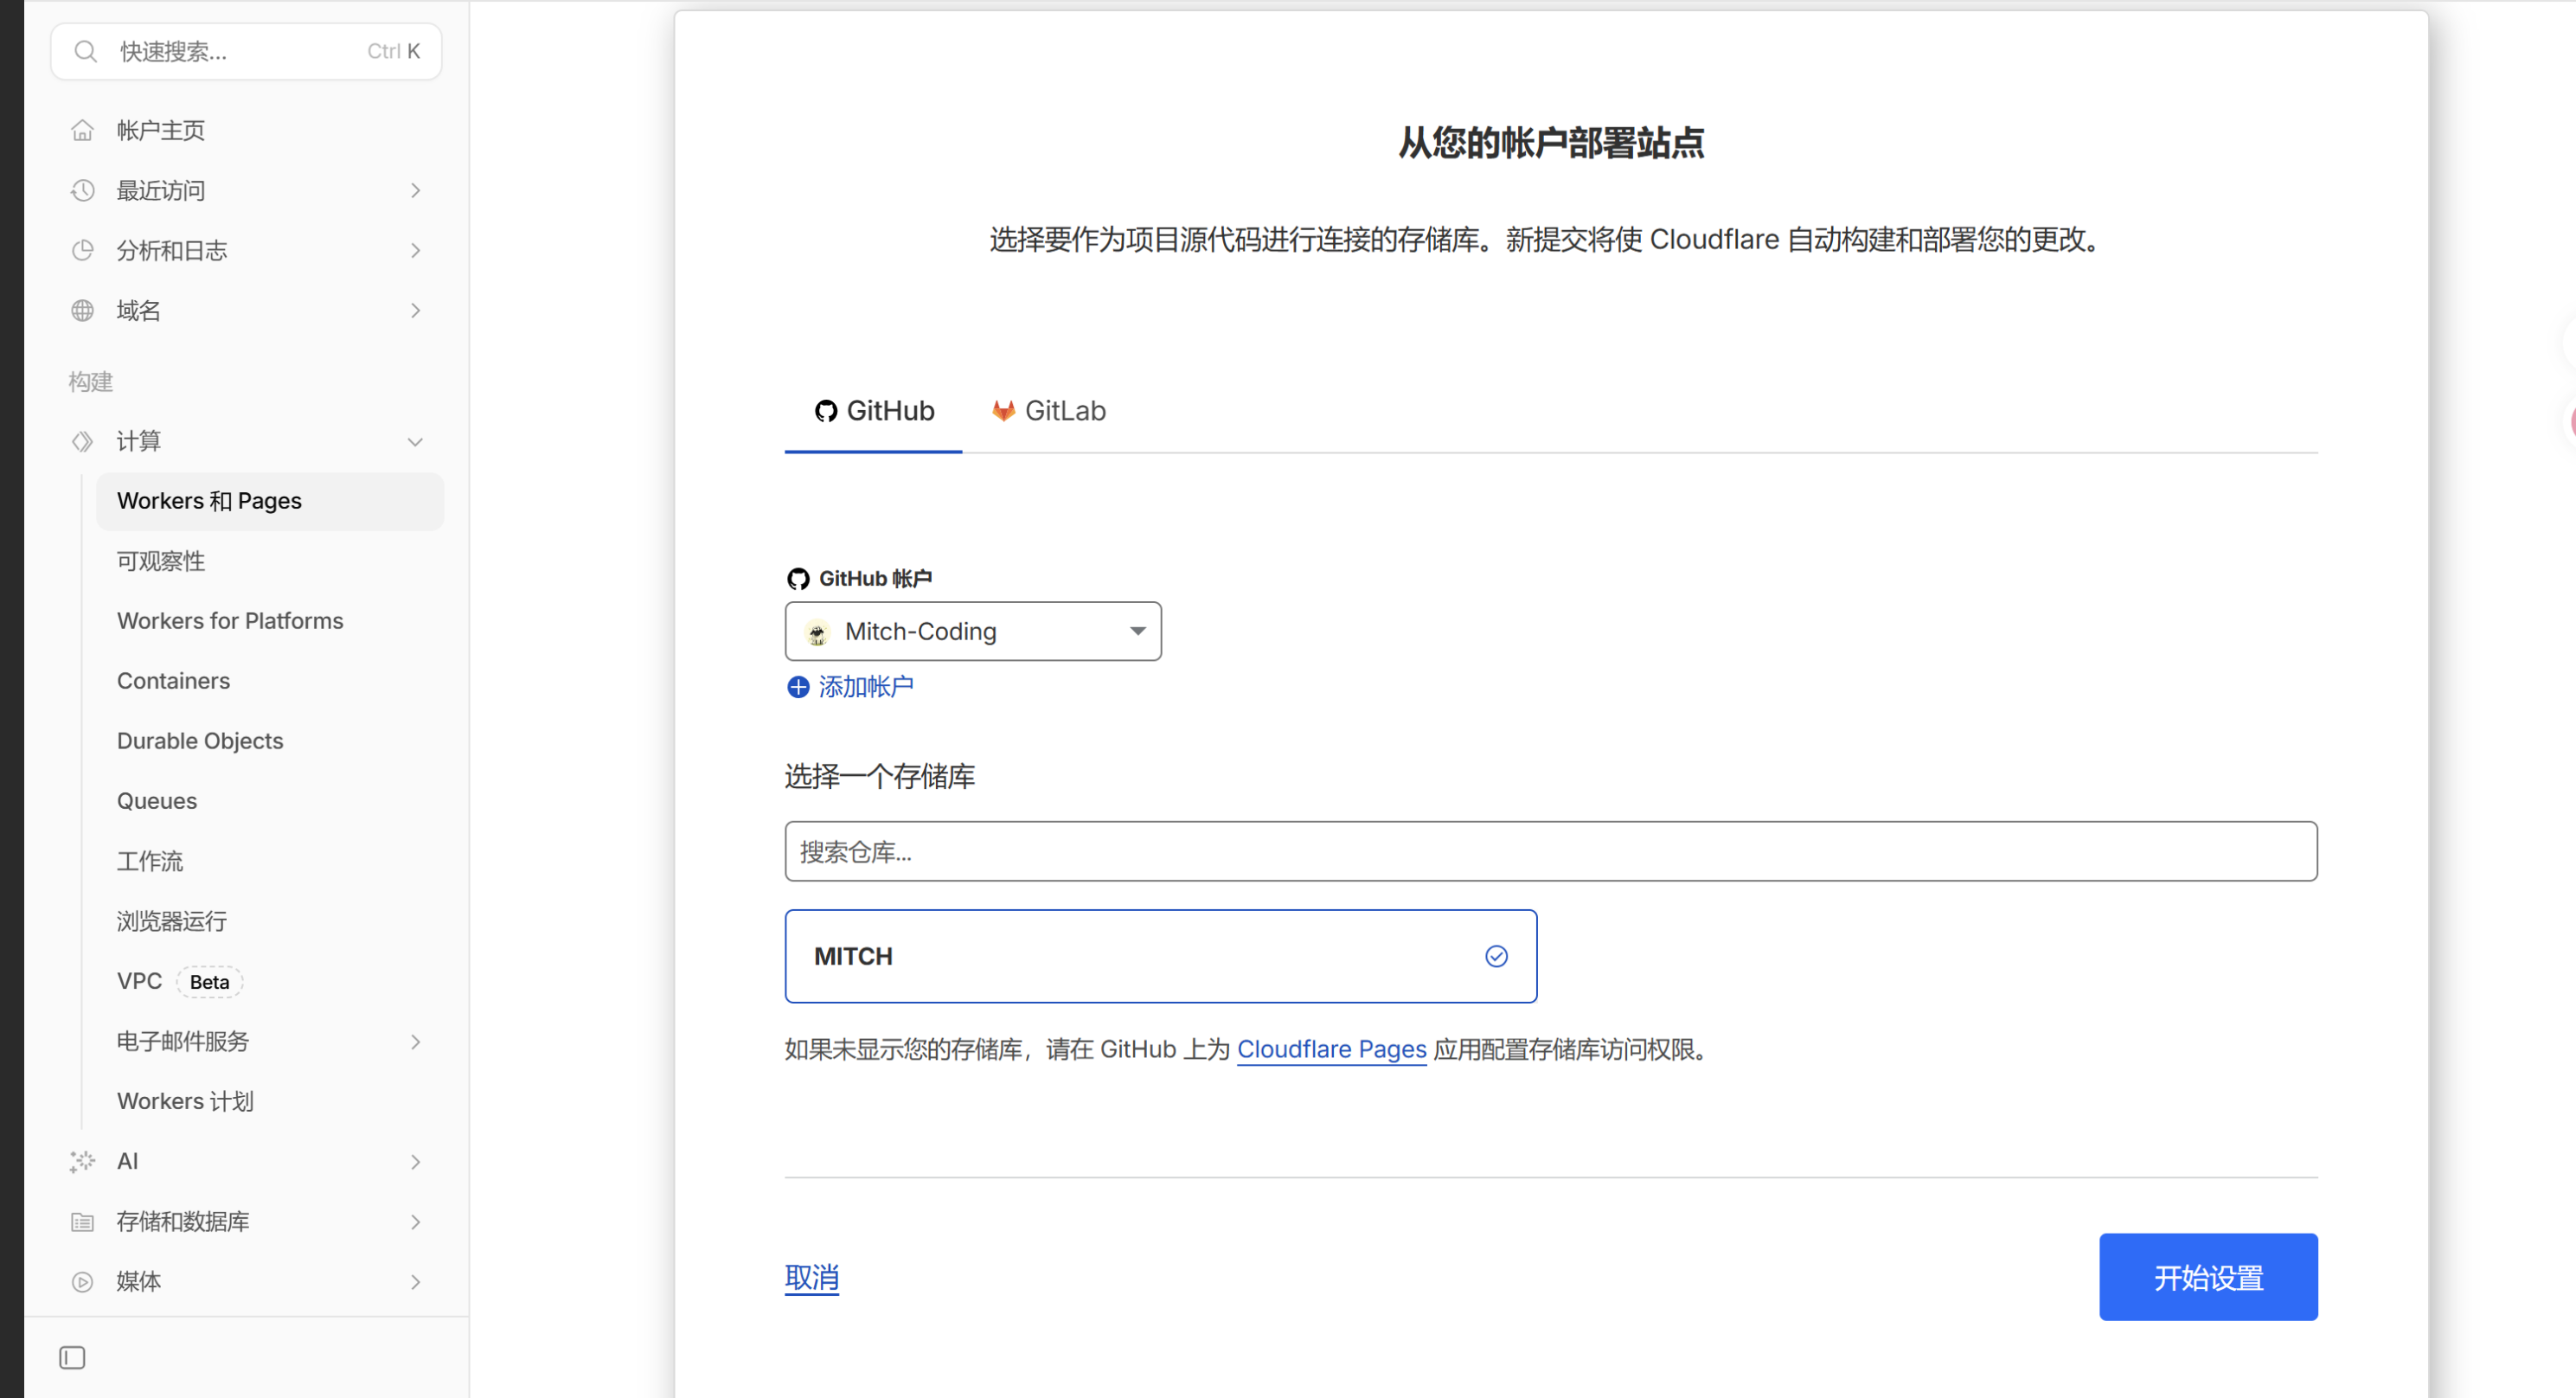Click the Beta badge next to VPC
The width and height of the screenshot is (2576, 1398).
coord(210,982)
